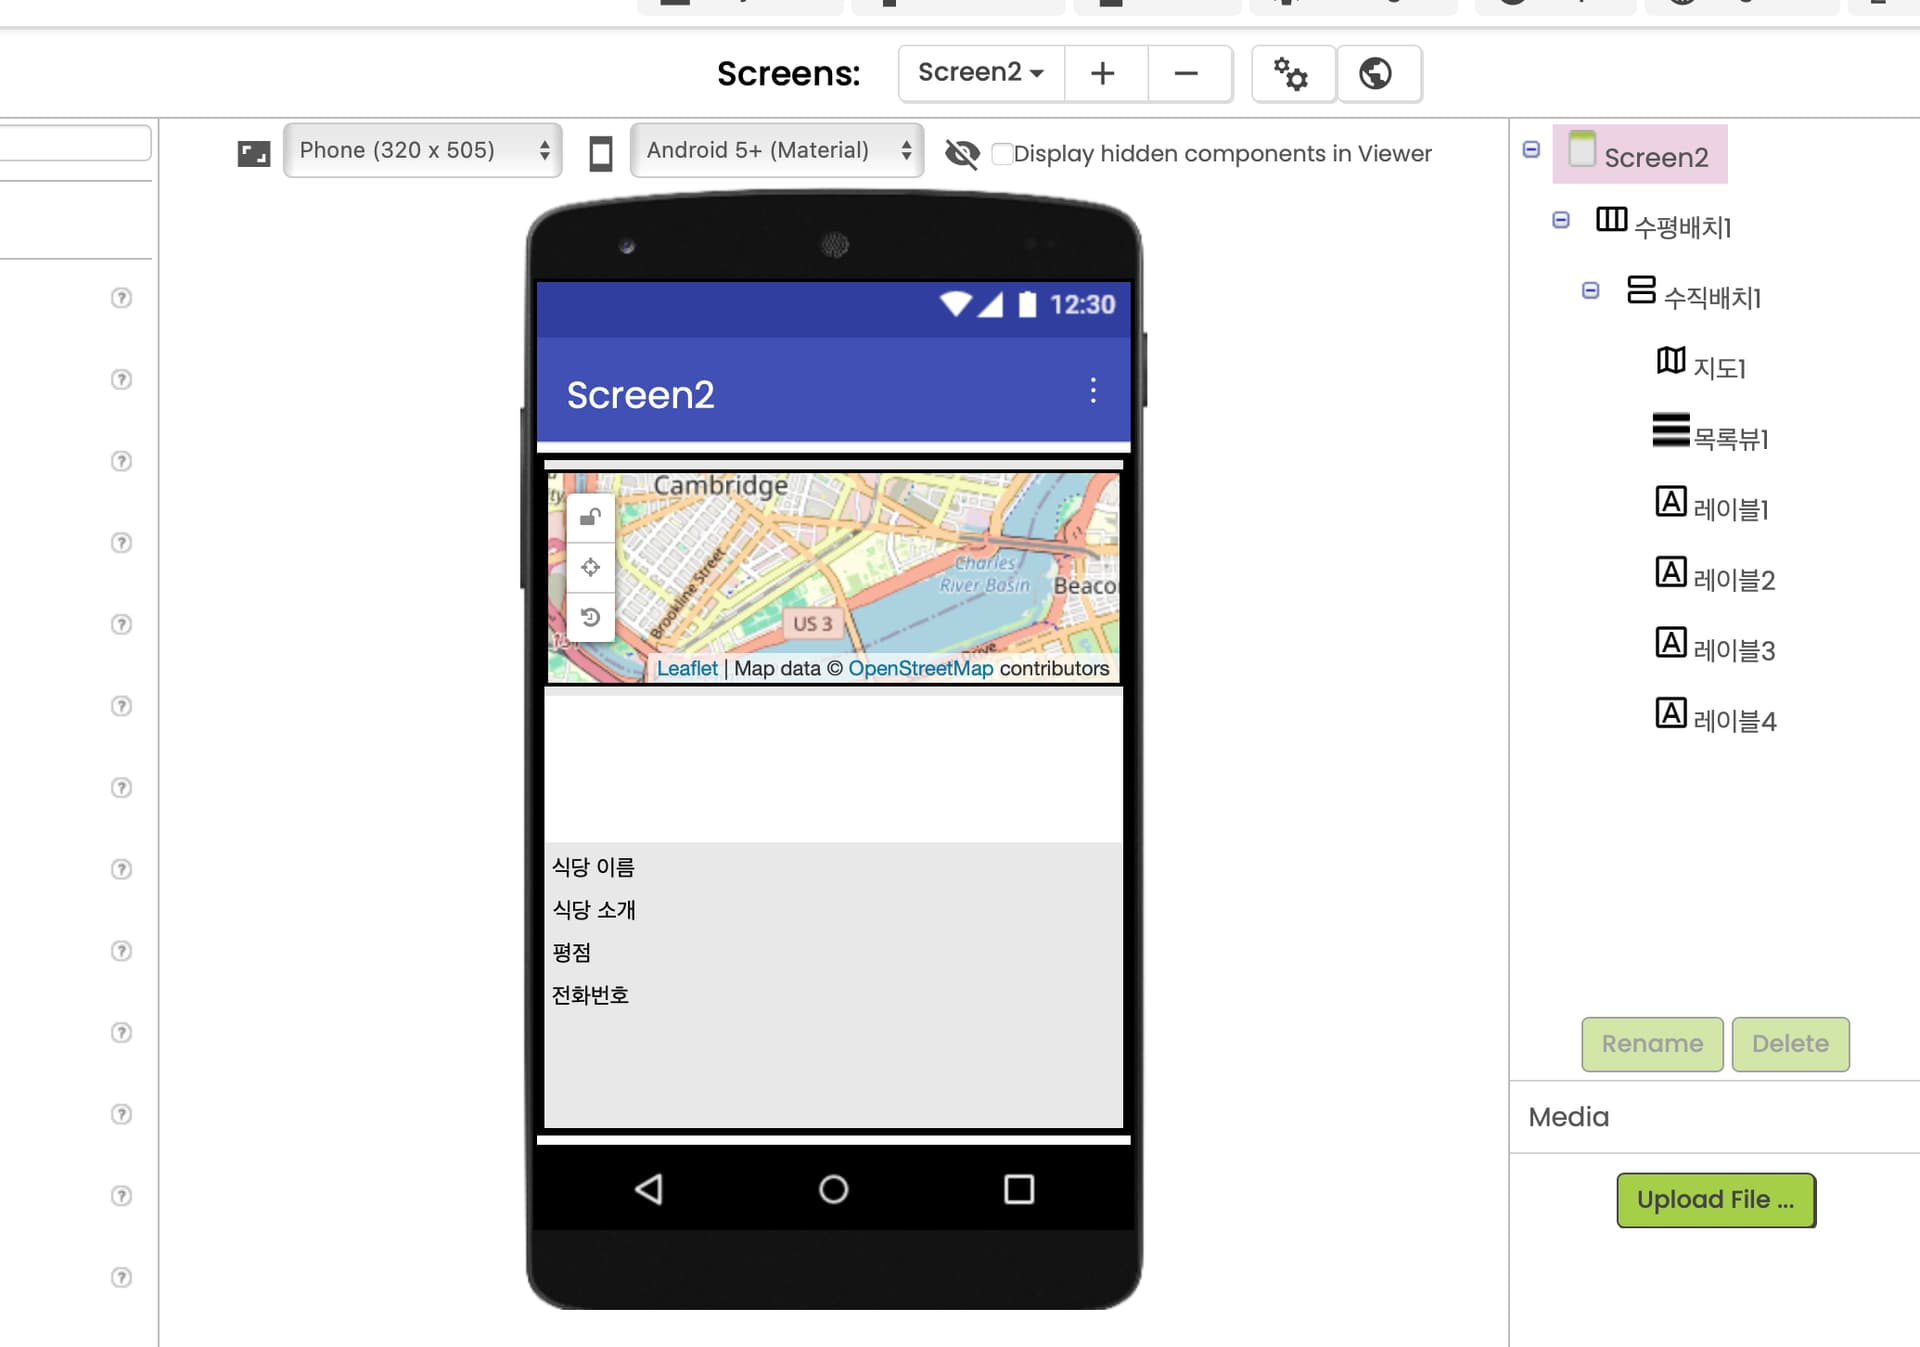Select the 전화번호 label in viewer

590,995
